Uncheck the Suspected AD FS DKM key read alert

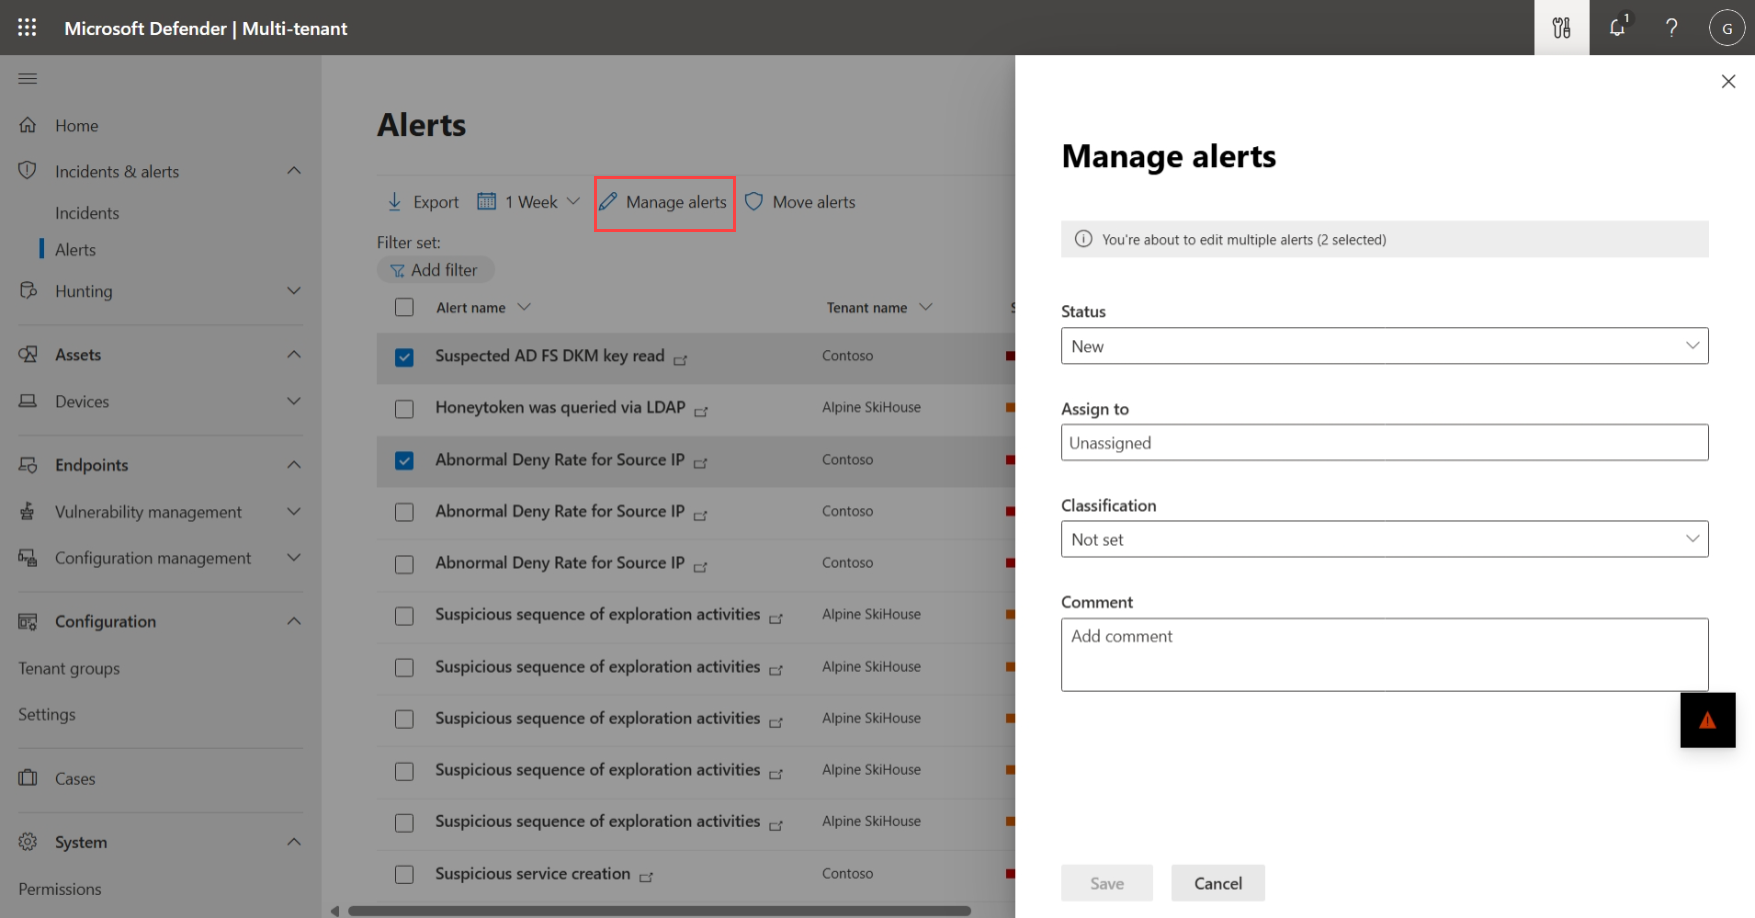(404, 357)
